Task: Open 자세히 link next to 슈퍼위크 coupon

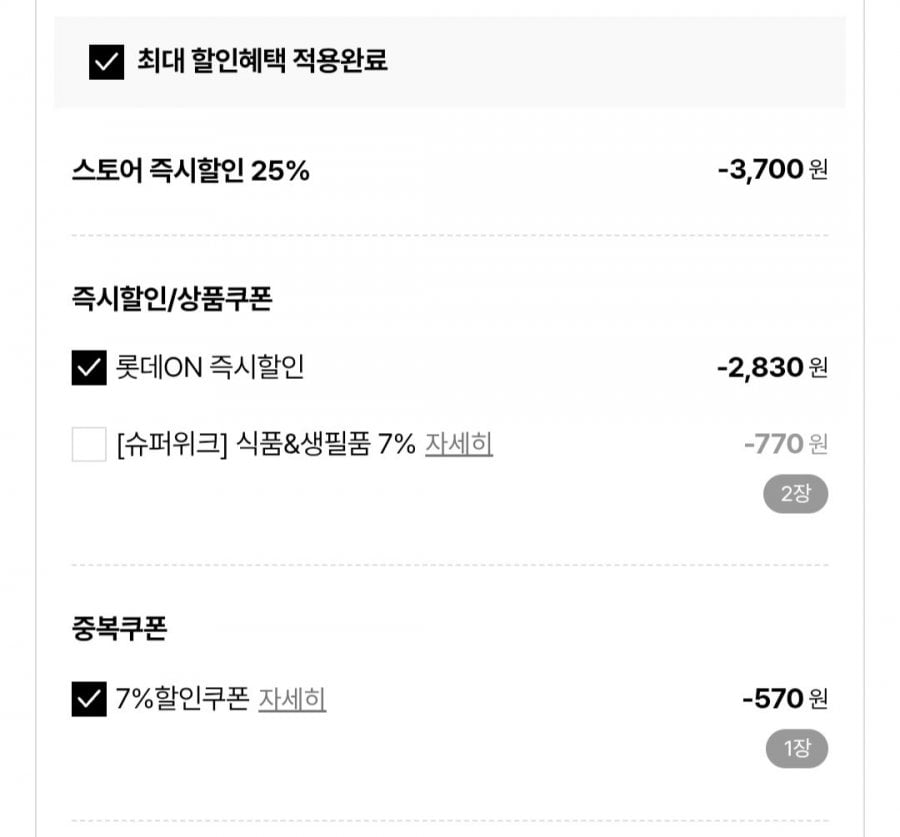Action: point(459,444)
